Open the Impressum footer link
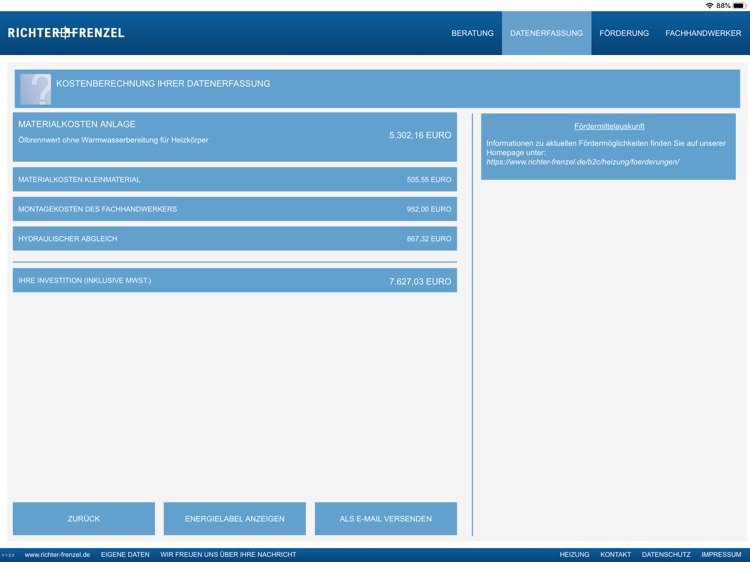This screenshot has height=562, width=750. coord(721,554)
